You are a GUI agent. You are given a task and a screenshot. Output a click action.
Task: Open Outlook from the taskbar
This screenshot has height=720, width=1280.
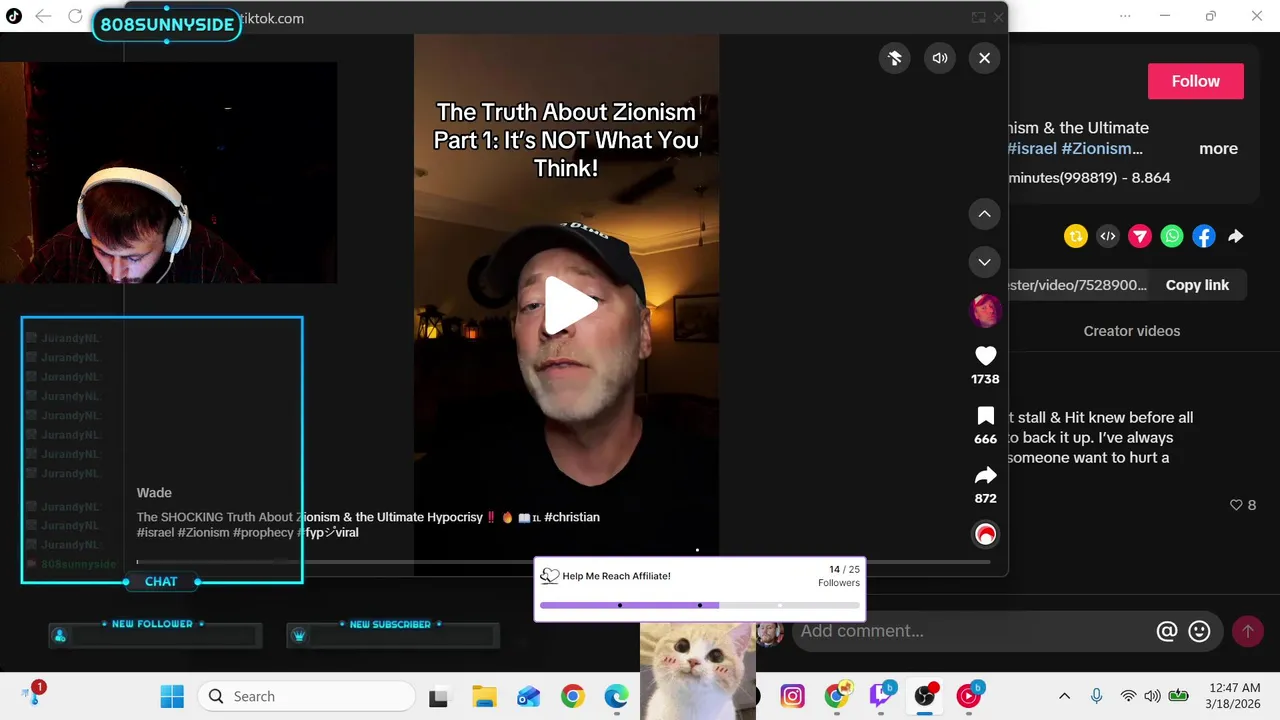528,697
